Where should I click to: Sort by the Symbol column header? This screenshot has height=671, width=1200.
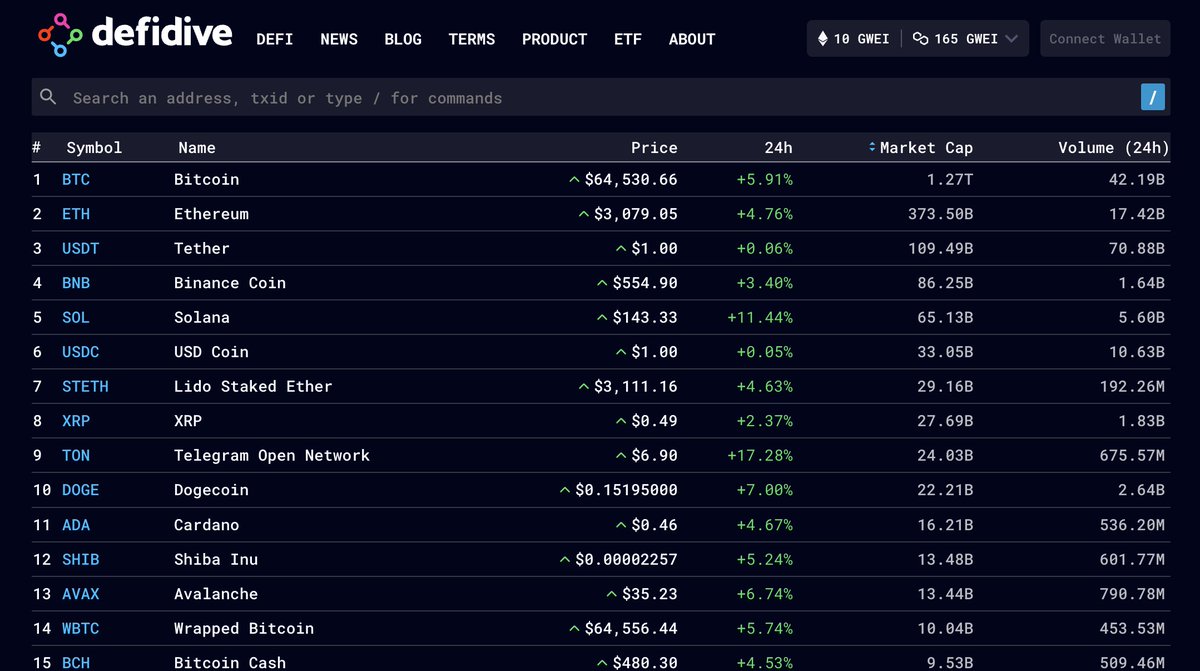[94, 148]
